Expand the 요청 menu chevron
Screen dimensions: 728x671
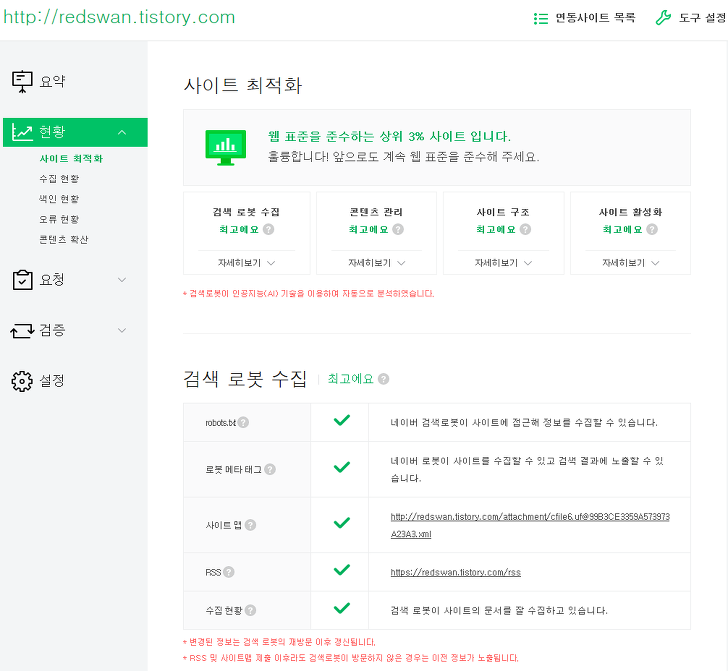(122, 280)
